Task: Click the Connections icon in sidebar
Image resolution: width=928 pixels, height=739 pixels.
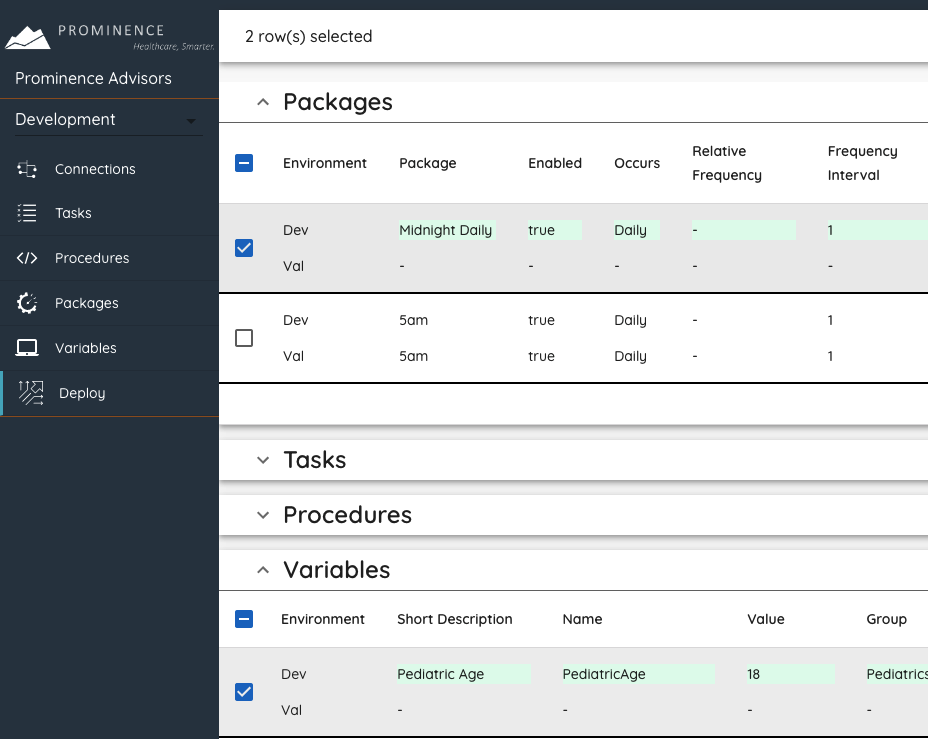Action: [27, 169]
